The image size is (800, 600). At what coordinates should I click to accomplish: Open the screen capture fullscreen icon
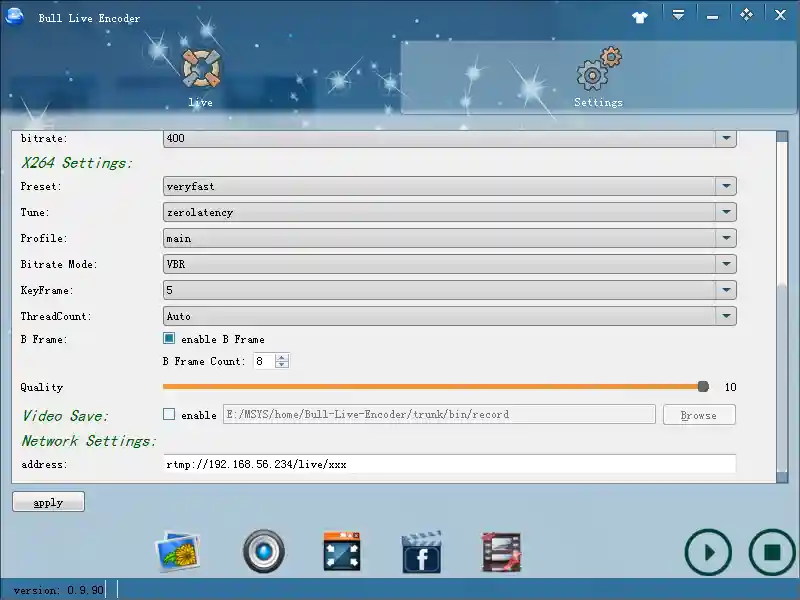(342, 552)
